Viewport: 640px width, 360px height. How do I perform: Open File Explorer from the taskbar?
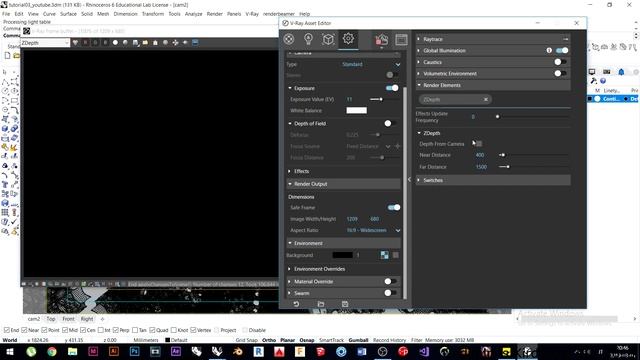coord(72,351)
